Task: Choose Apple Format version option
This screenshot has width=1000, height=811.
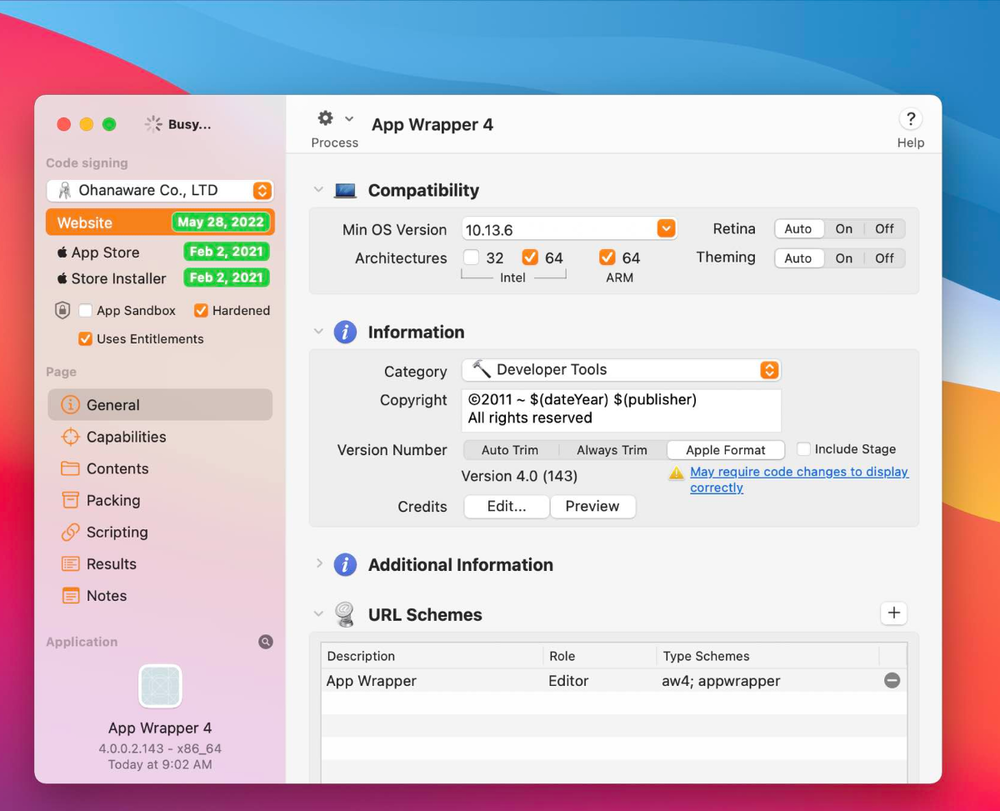Action: tap(725, 450)
